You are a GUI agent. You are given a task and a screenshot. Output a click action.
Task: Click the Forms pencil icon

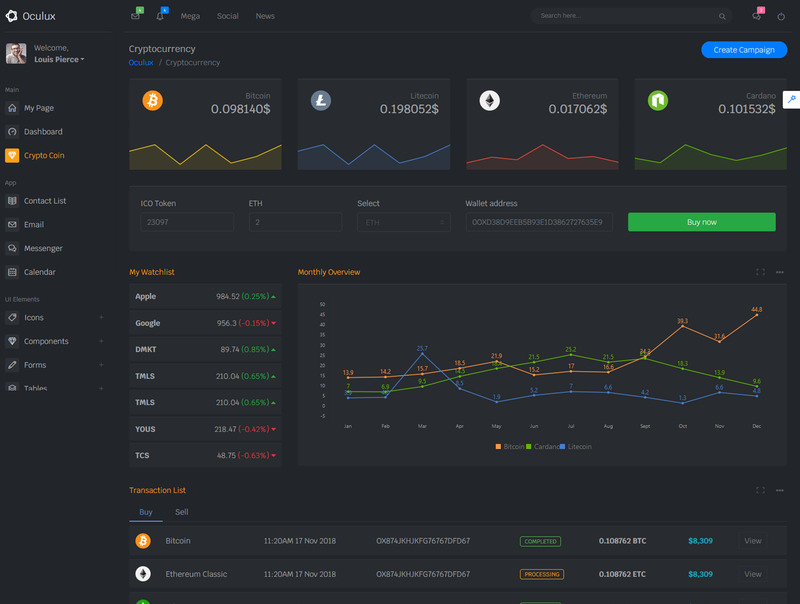click(12, 365)
